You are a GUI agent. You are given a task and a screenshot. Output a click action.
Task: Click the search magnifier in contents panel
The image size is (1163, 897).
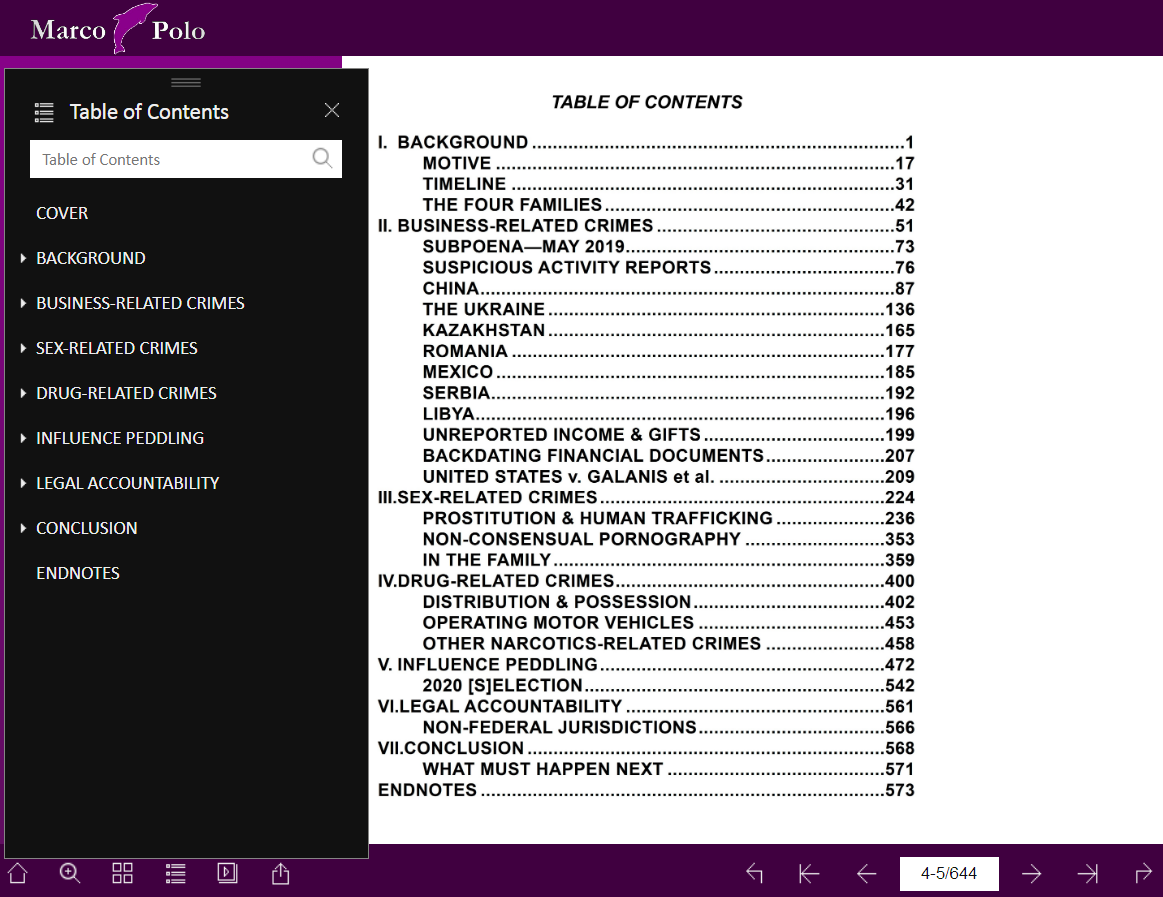click(322, 158)
